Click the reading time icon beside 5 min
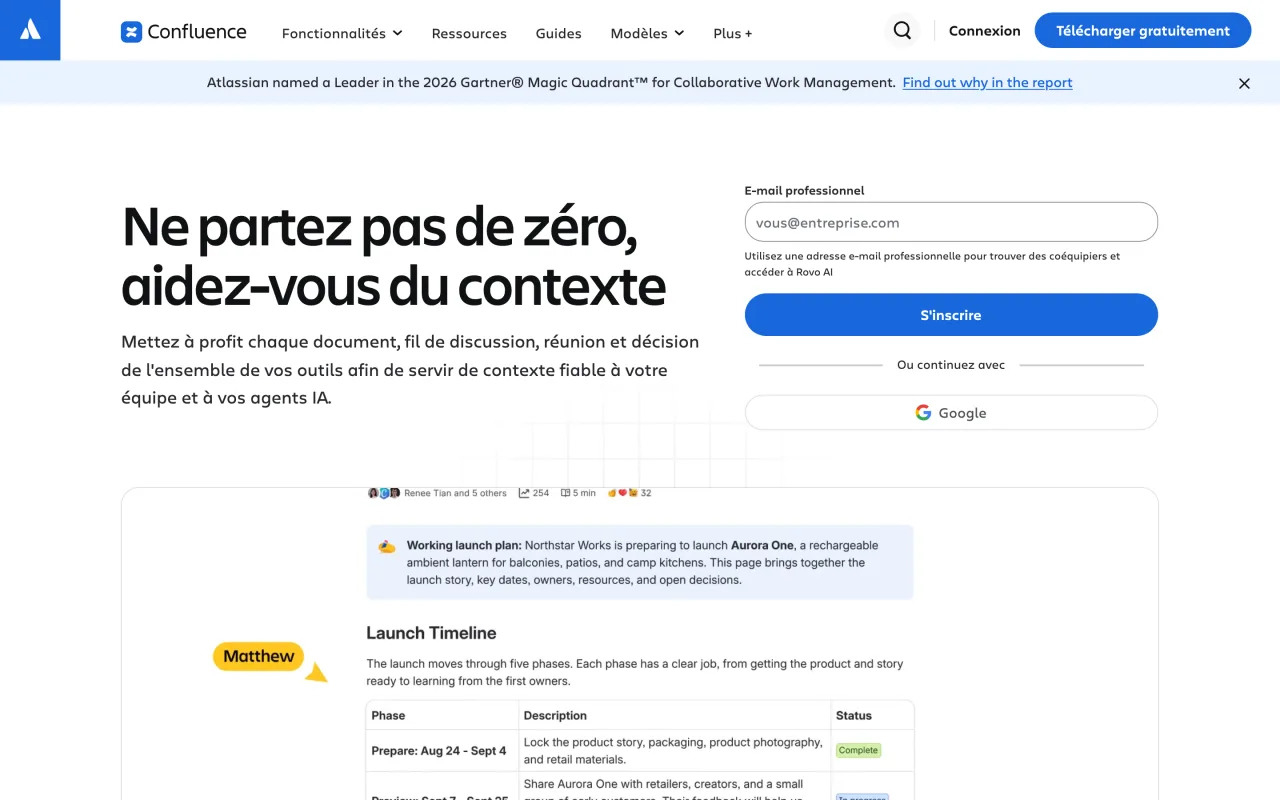1280x800 pixels. pyautogui.click(x=565, y=493)
